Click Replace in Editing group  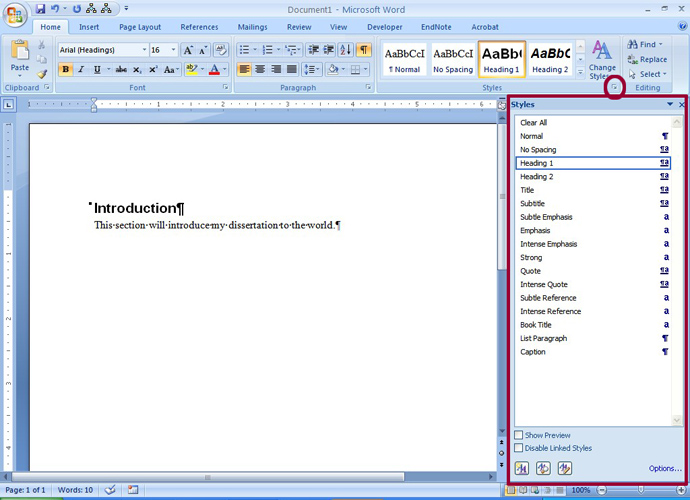click(647, 59)
